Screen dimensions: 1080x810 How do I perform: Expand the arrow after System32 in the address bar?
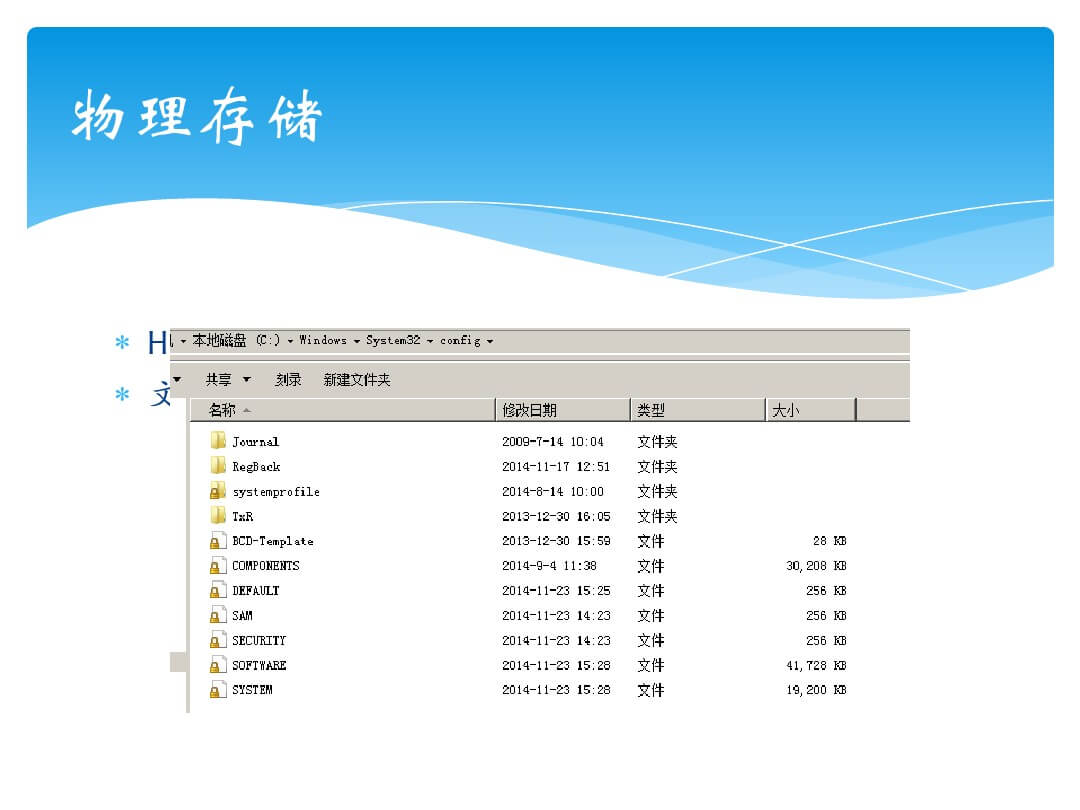pyautogui.click(x=430, y=341)
